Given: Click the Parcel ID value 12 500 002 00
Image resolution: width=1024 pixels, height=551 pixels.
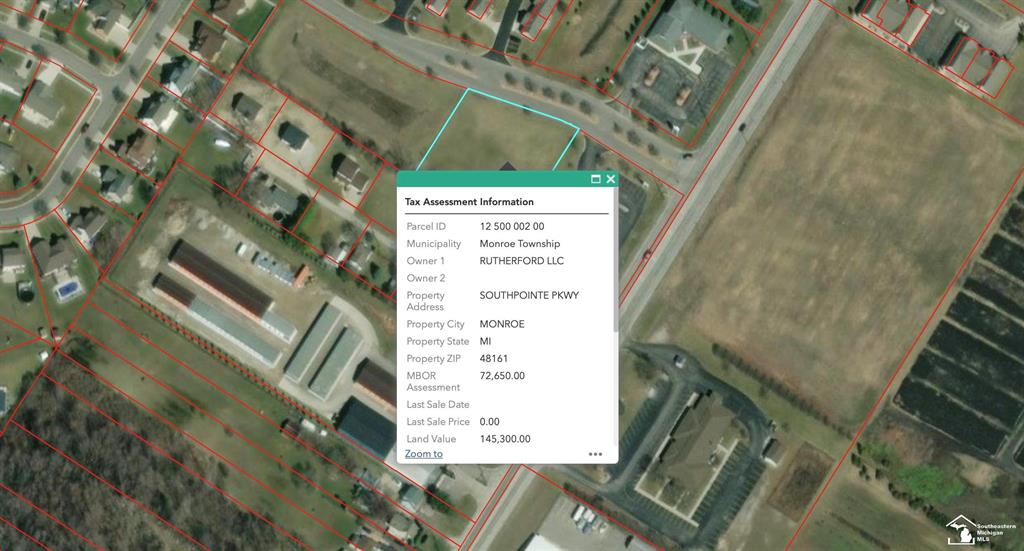Looking at the screenshot, I should 512,227.
